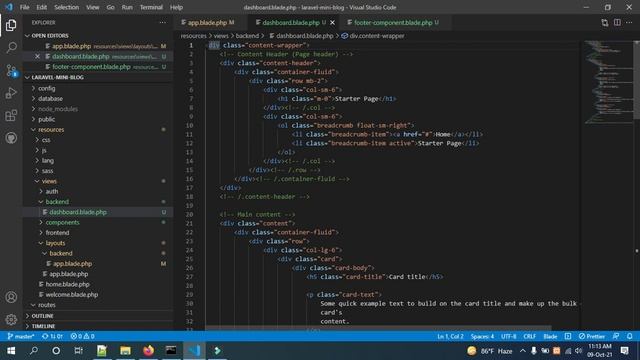Screen dimensions: 640x360
Task: Open the Explorer view in activity bar
Action: click(11, 25)
